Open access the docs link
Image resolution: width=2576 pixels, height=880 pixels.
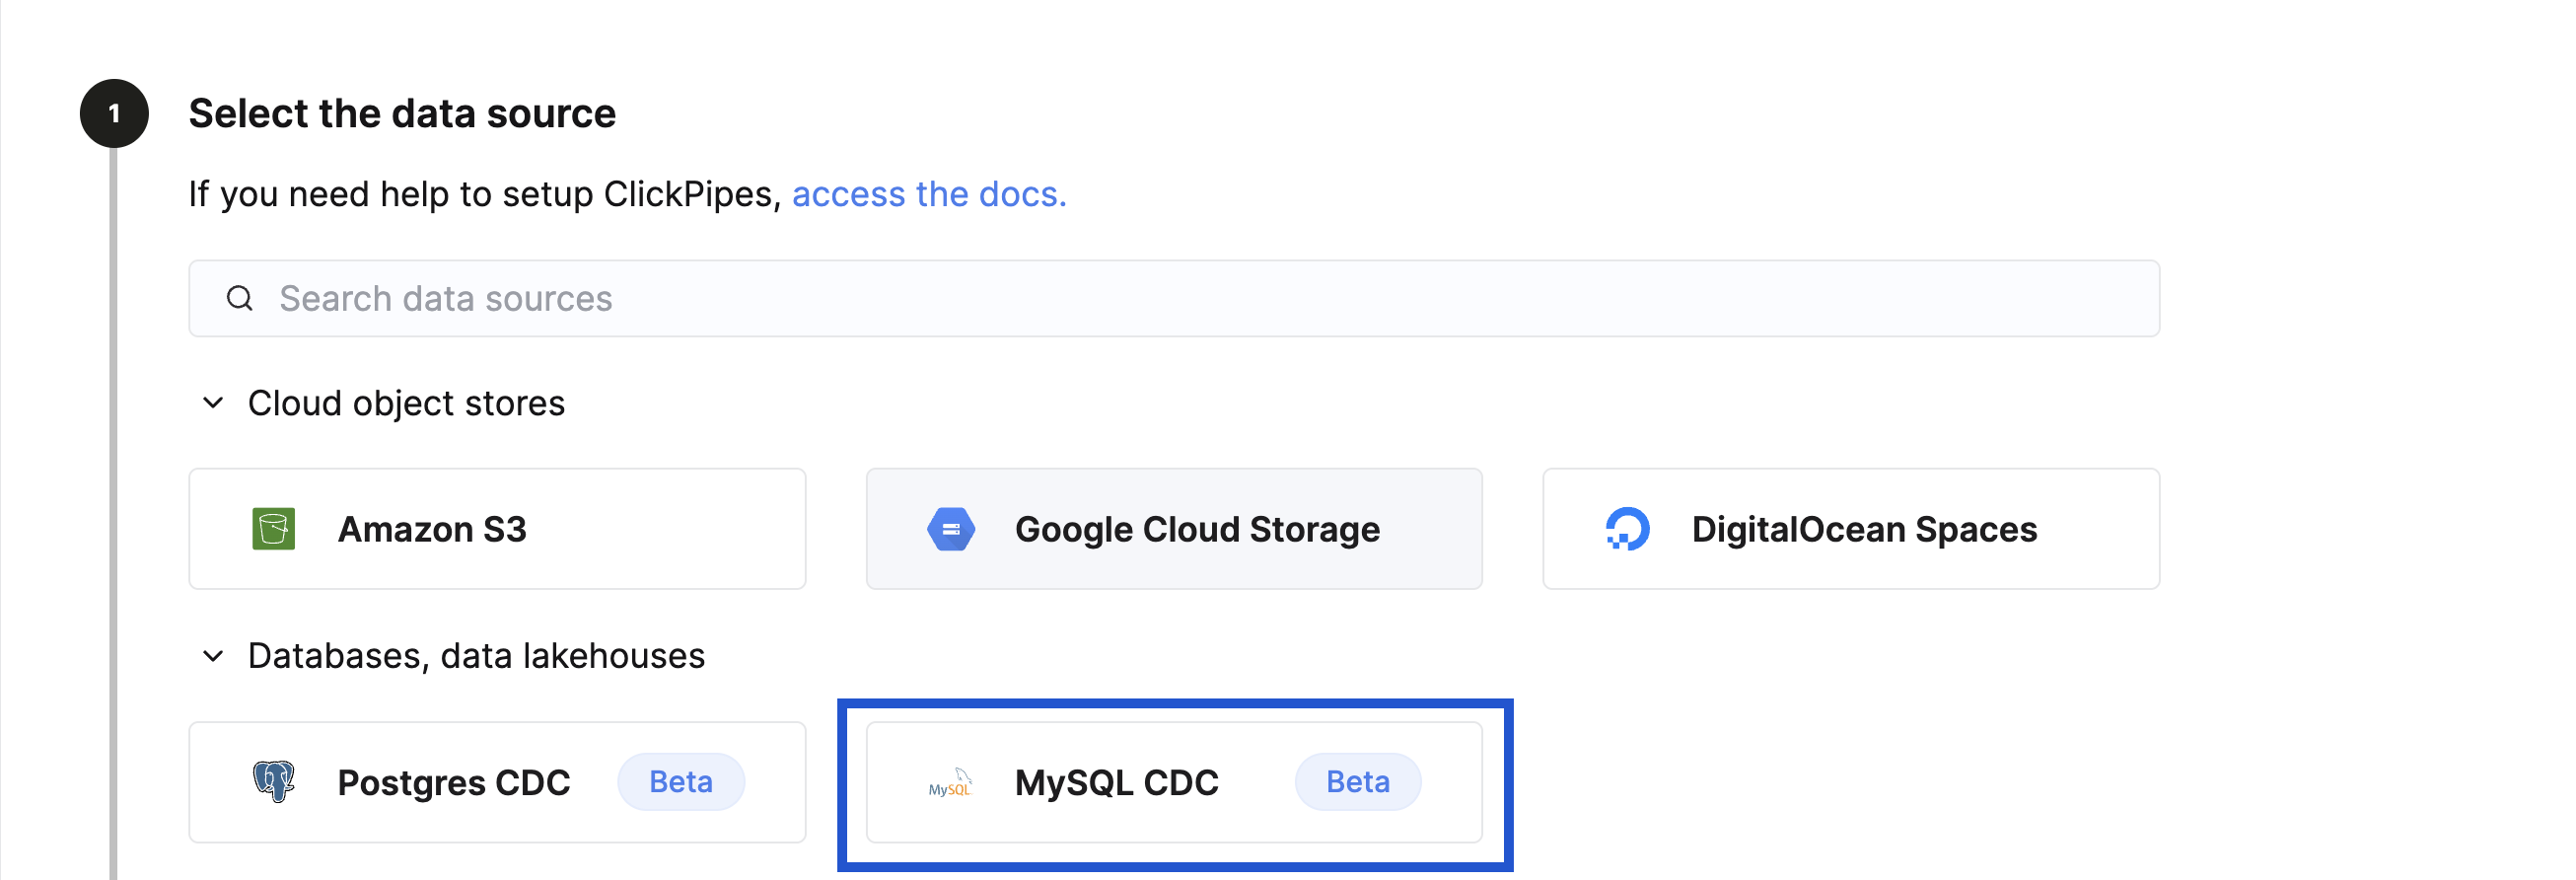[x=929, y=194]
